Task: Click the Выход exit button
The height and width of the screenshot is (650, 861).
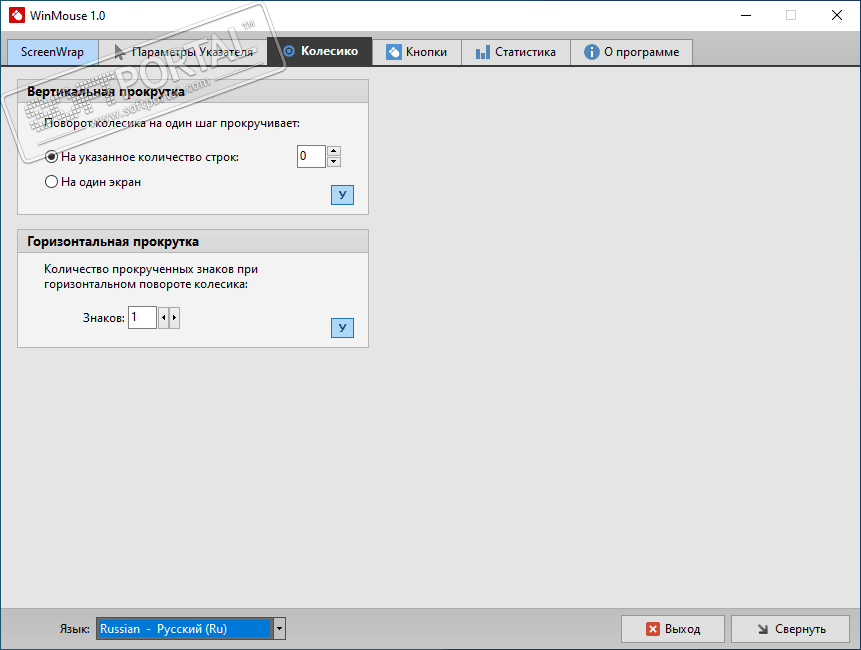Action: (673, 629)
